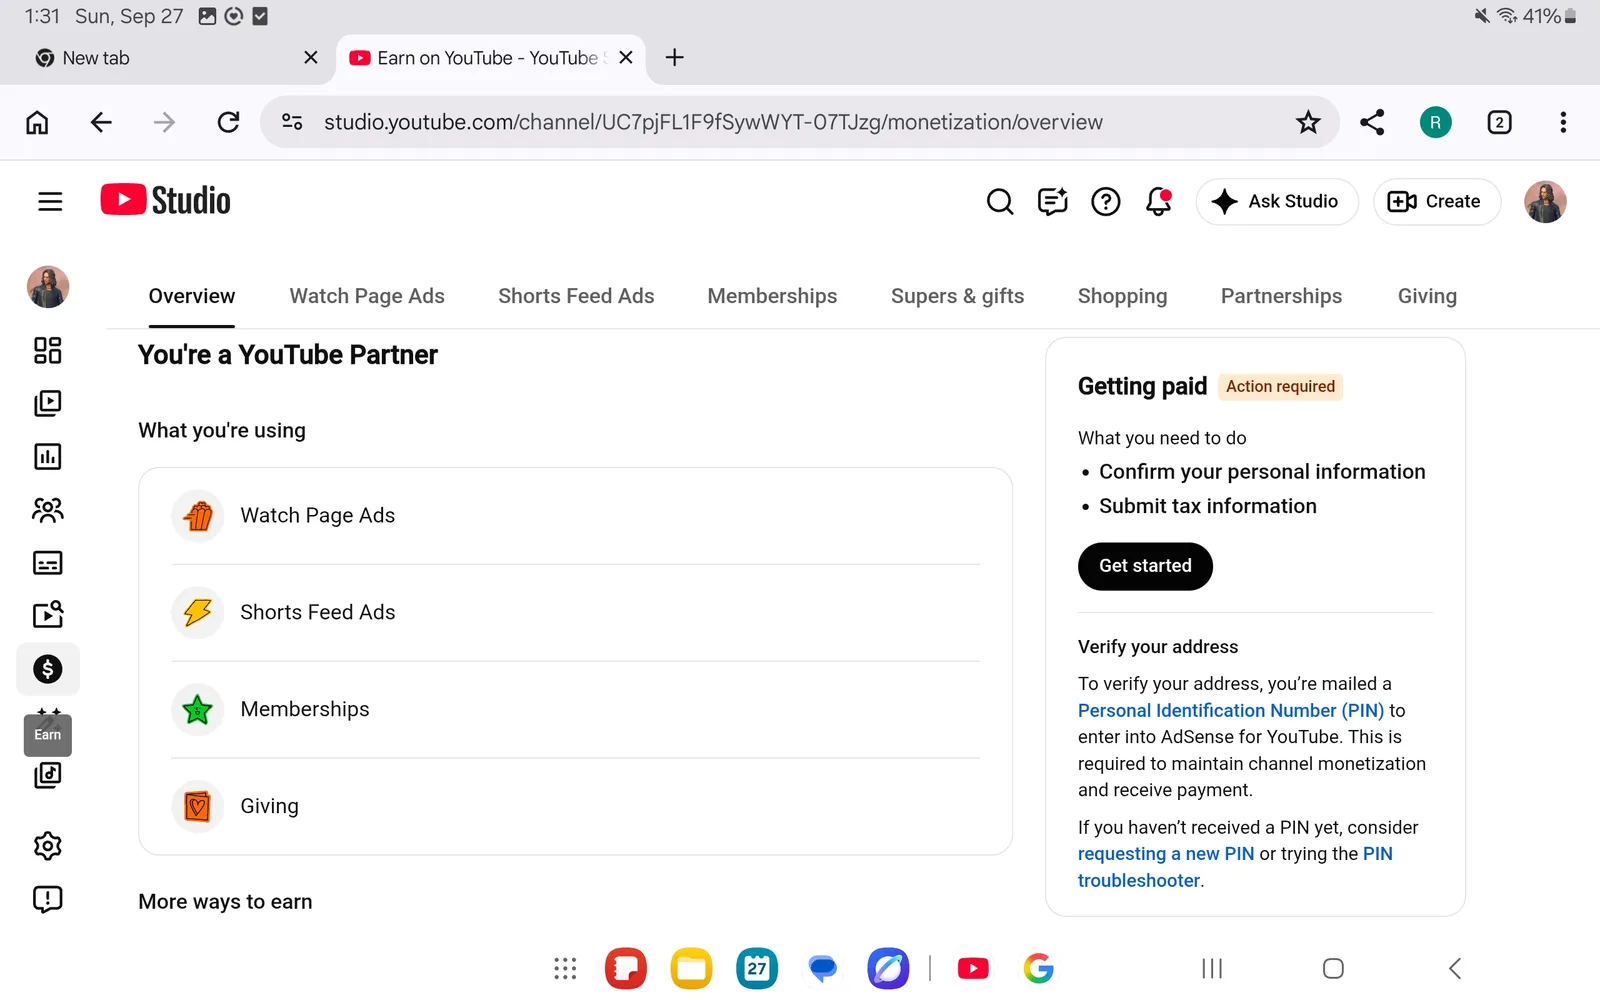
Task: Open Community in the sidebar
Action: (48, 510)
